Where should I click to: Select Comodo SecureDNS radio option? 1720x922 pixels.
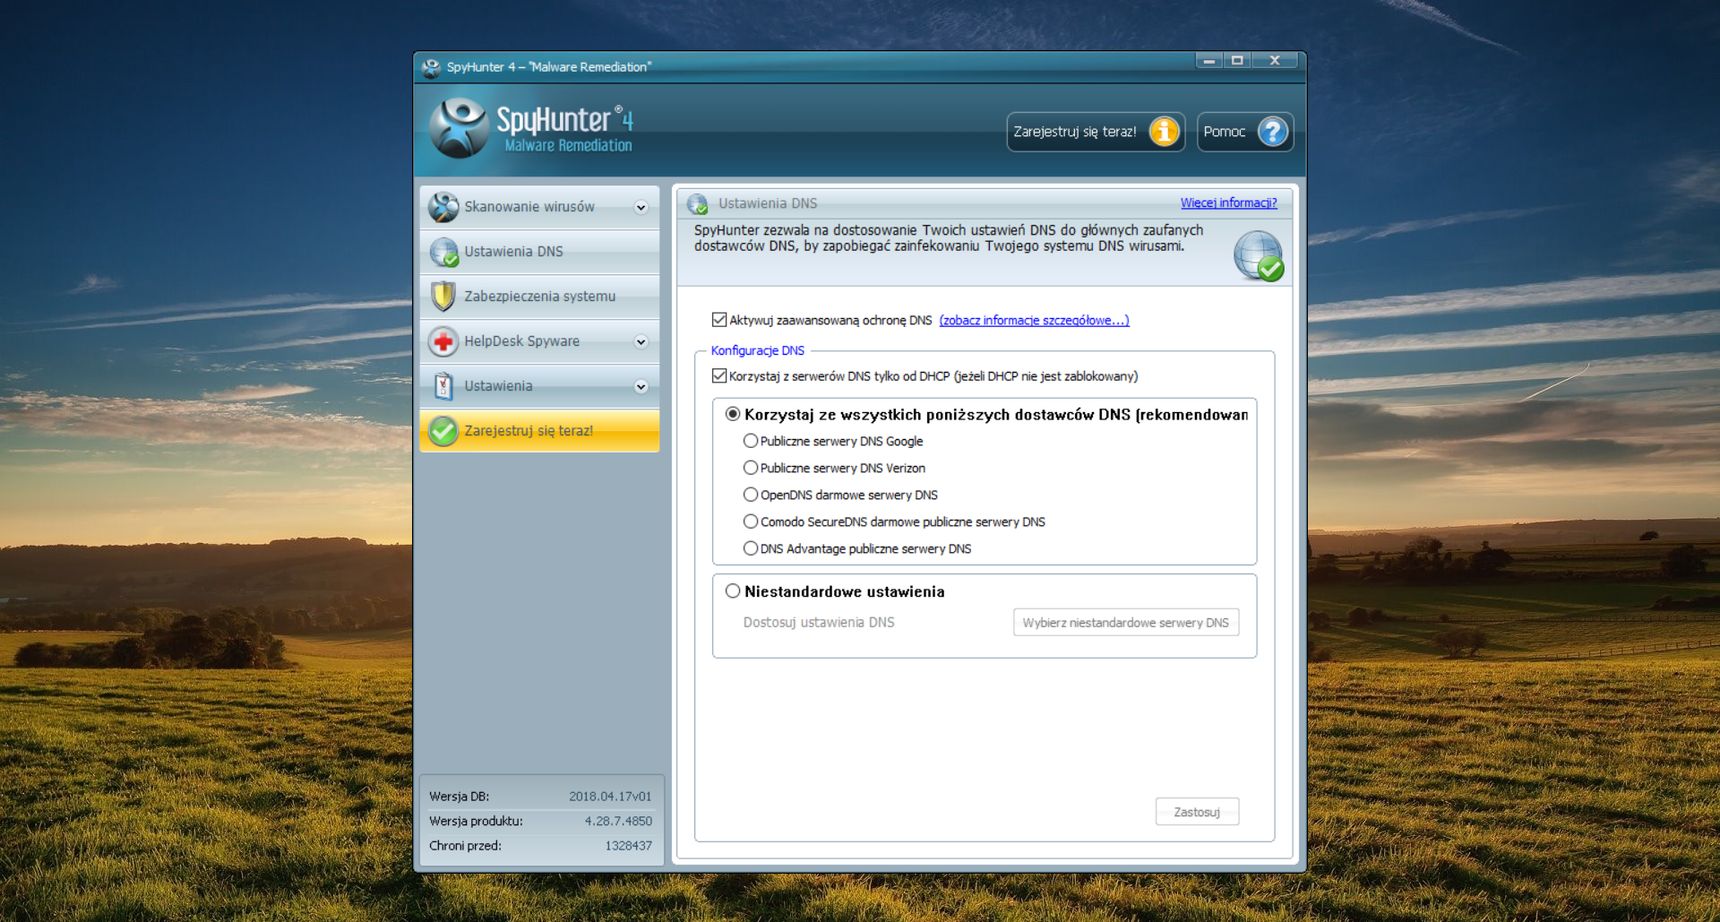click(750, 522)
